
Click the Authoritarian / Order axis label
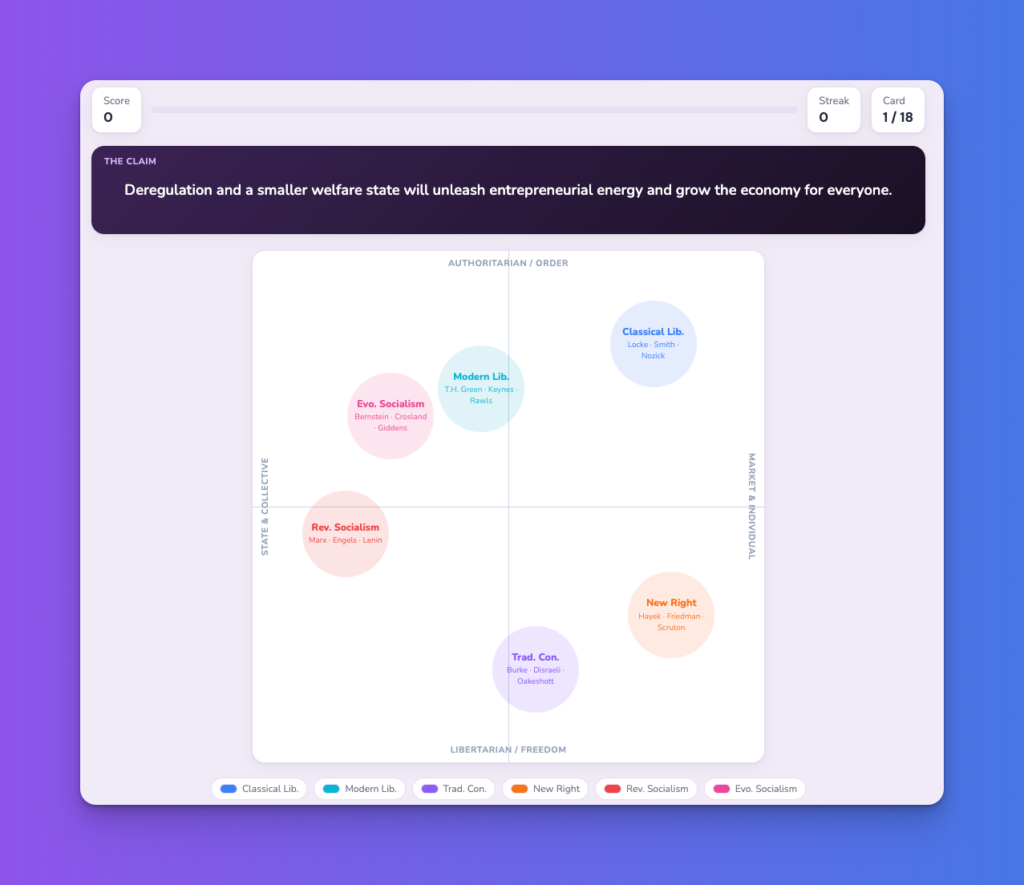[508, 263]
